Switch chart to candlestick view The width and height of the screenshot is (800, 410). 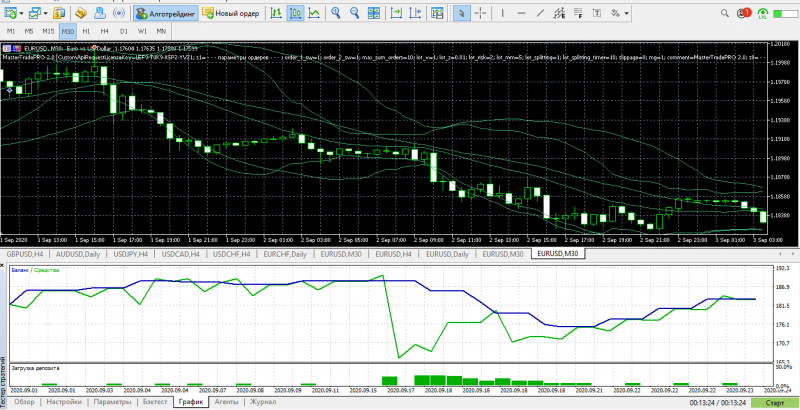(296, 13)
